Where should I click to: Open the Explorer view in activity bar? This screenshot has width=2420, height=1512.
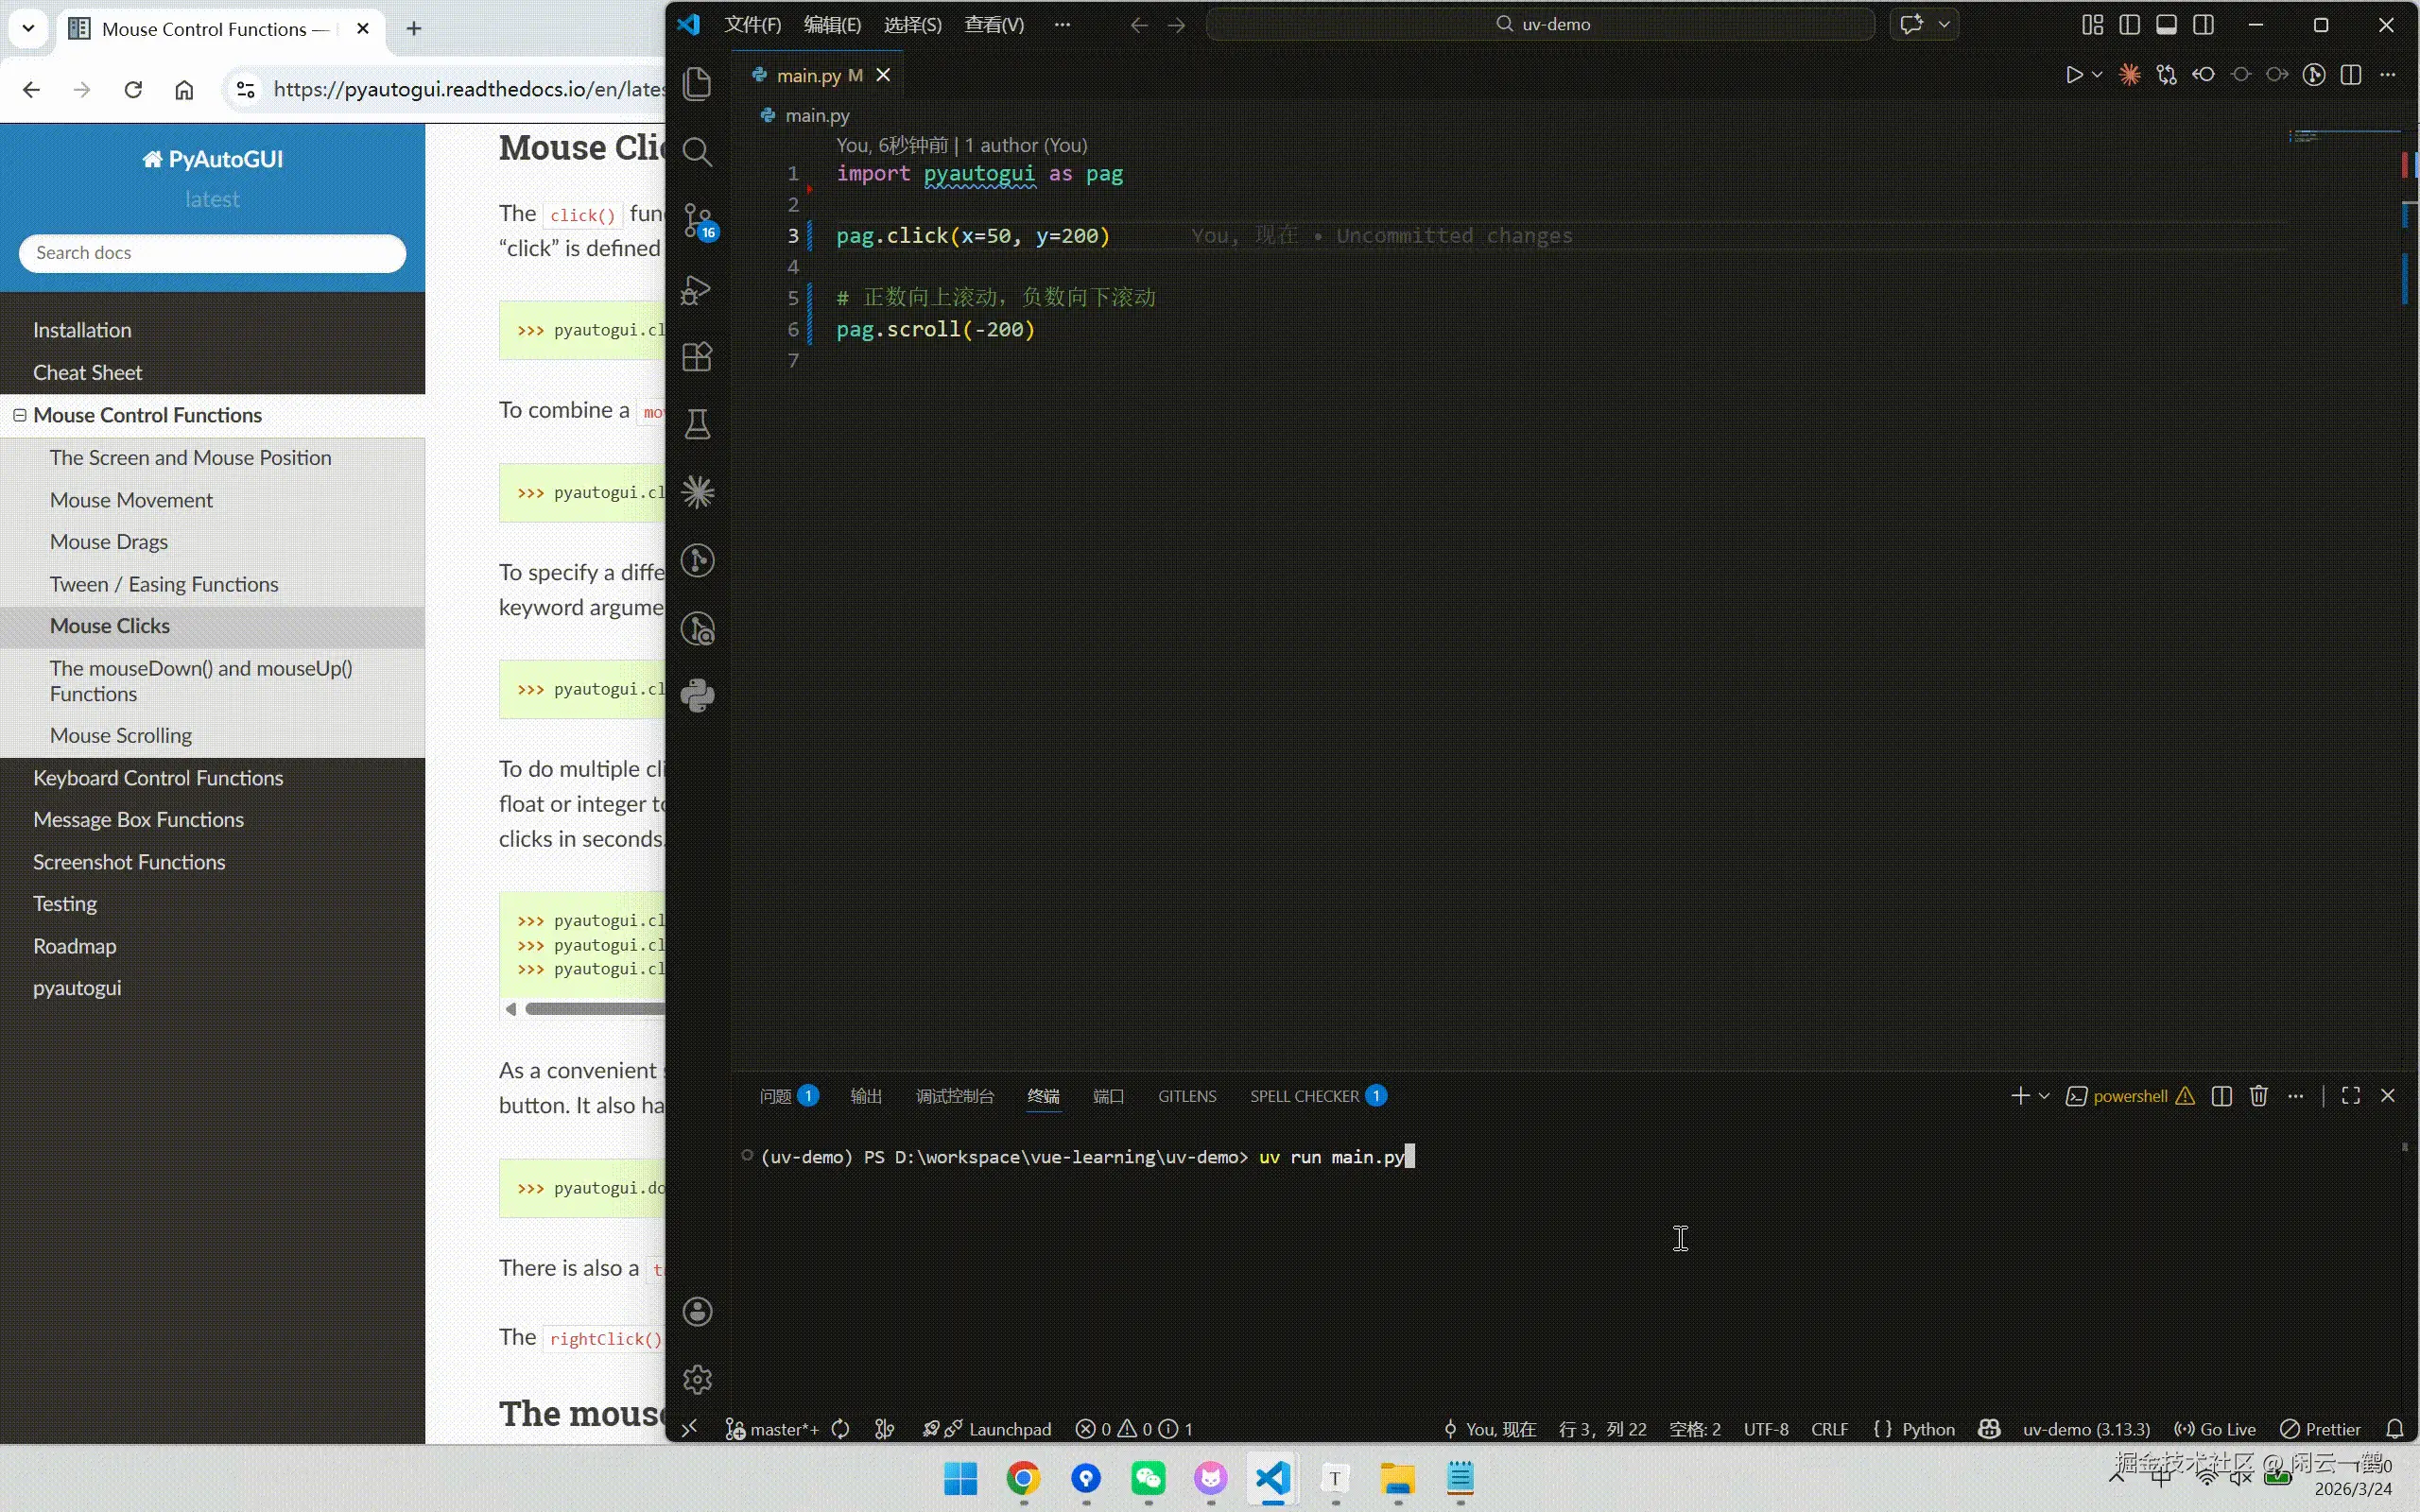697,83
